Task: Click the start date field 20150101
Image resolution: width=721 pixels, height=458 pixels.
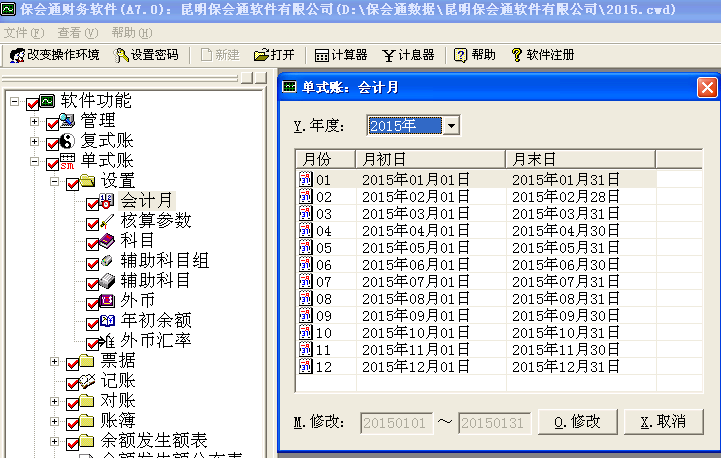Action: point(396,423)
